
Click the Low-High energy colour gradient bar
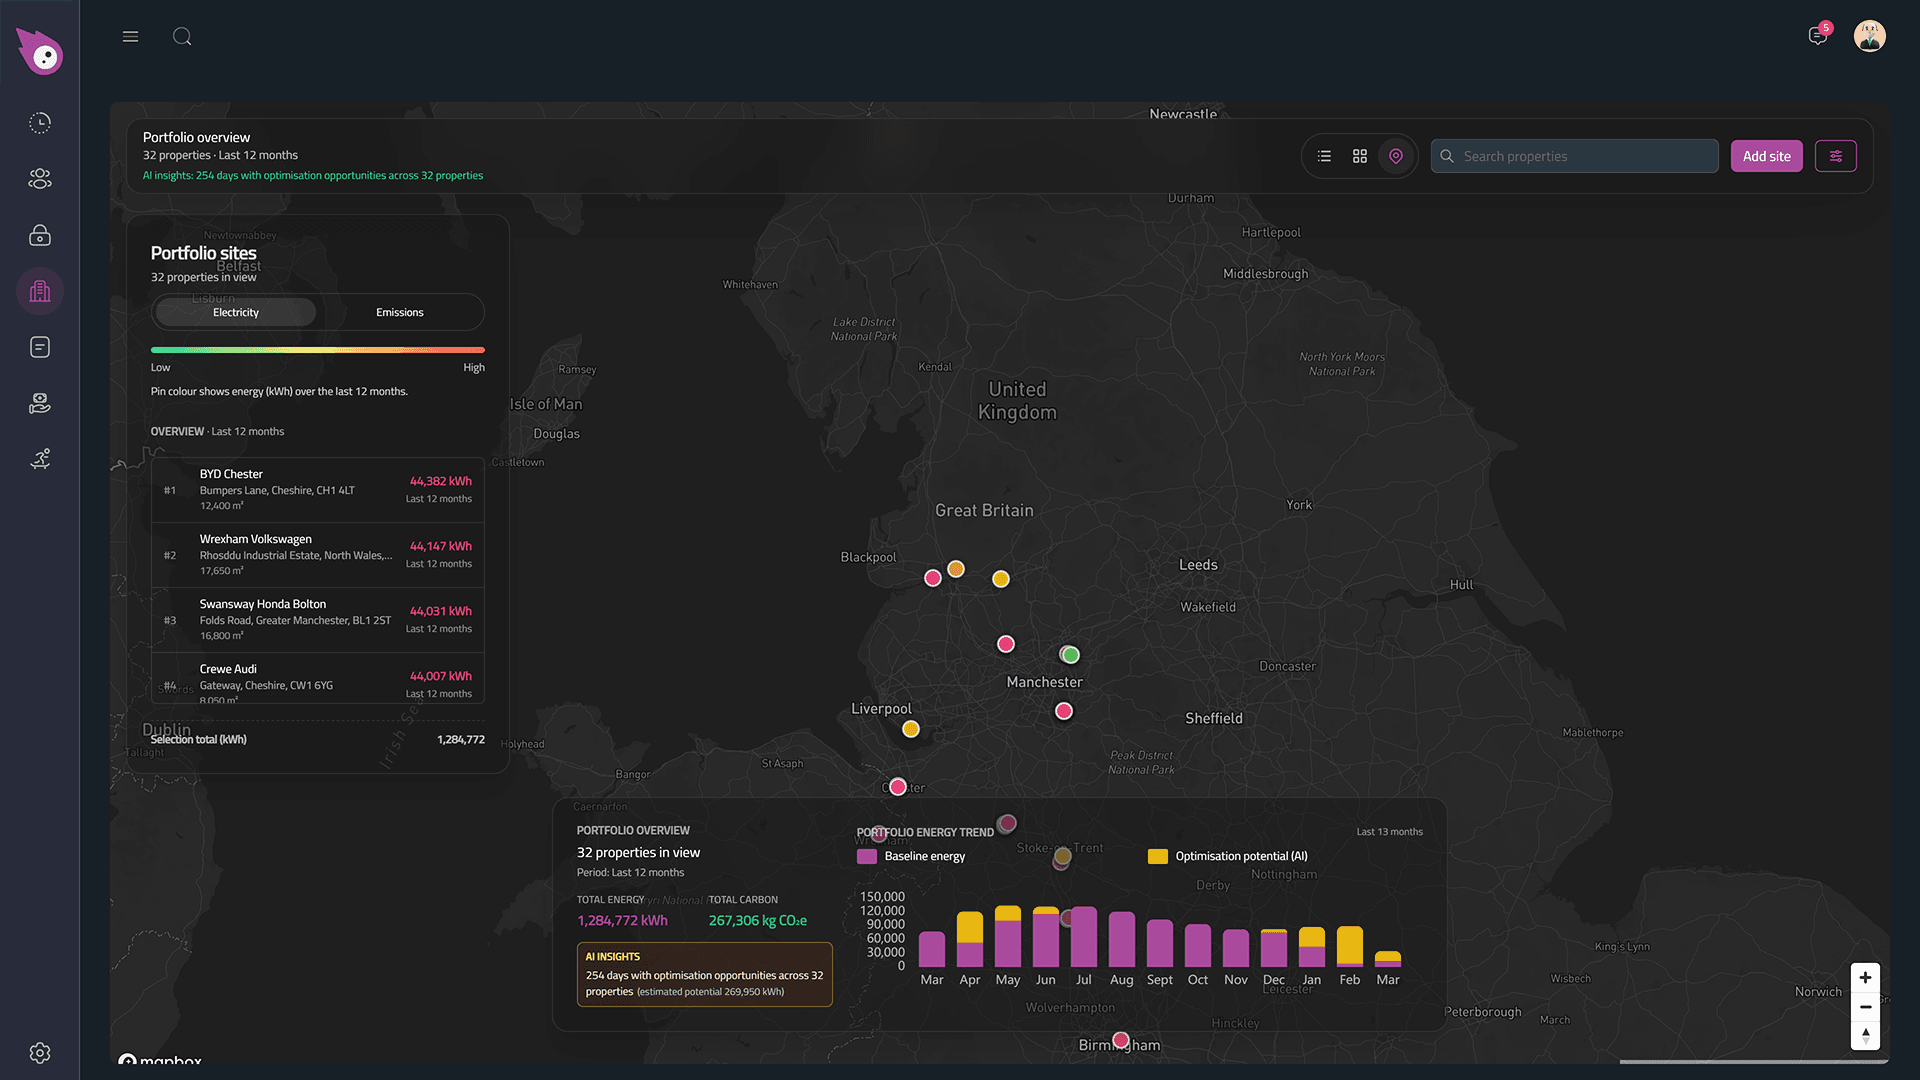pyautogui.click(x=318, y=350)
